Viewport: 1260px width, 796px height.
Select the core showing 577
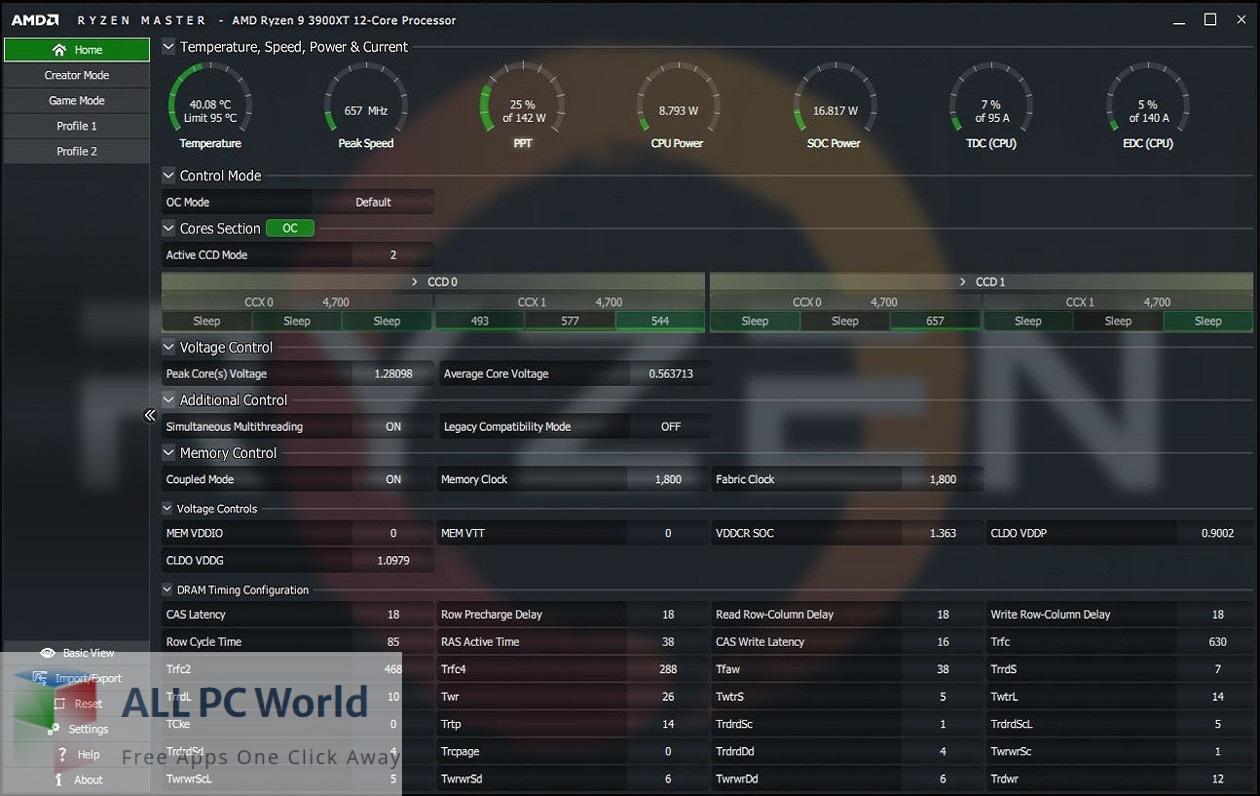570,321
